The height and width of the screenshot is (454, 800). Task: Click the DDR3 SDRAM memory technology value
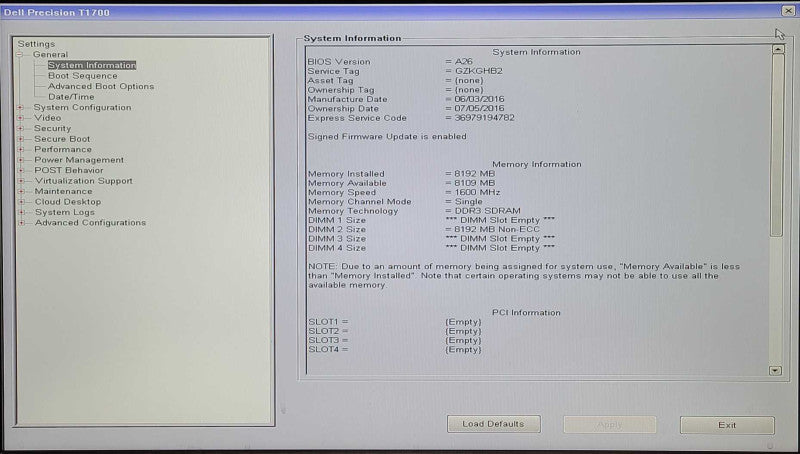tap(488, 211)
